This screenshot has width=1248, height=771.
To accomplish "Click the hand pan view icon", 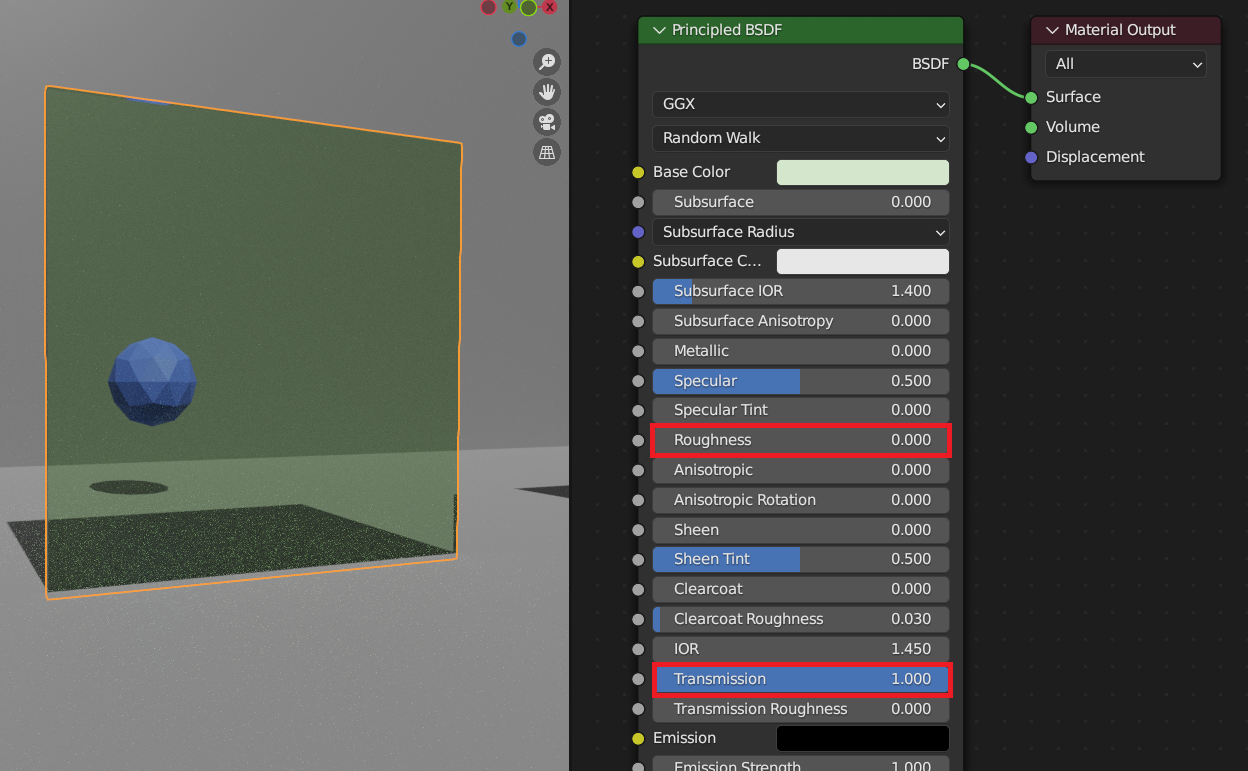I will coord(547,93).
